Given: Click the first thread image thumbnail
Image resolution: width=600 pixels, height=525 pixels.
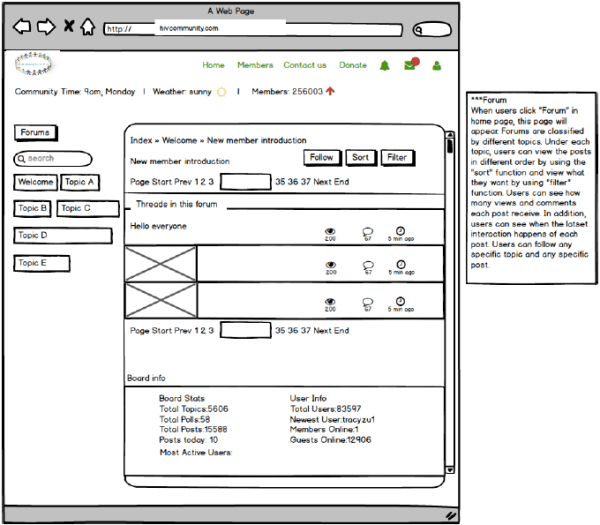Looking at the screenshot, I should pos(160,264).
